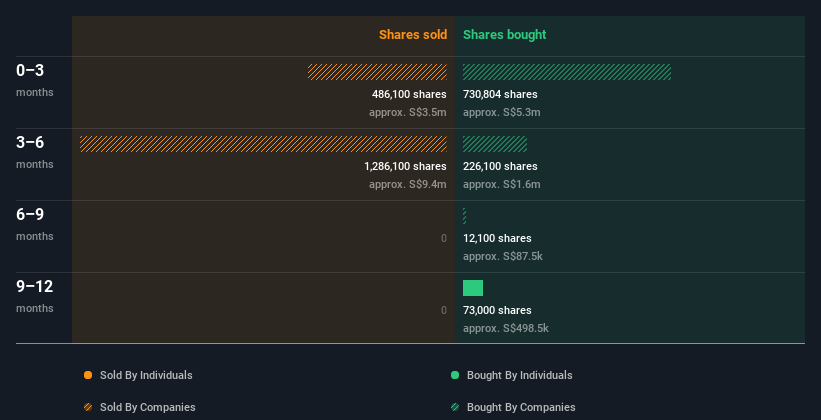Click the 226,100 shares value
Viewport: 821px width, 420px height.
pos(500,166)
